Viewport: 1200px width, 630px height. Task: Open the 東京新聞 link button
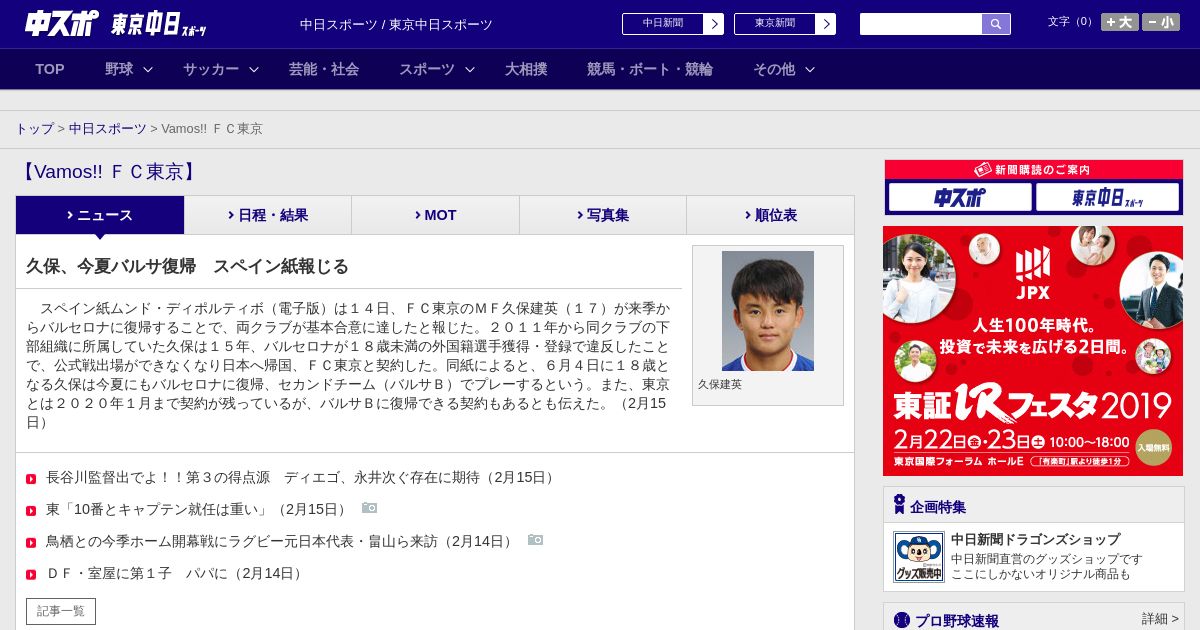point(775,24)
